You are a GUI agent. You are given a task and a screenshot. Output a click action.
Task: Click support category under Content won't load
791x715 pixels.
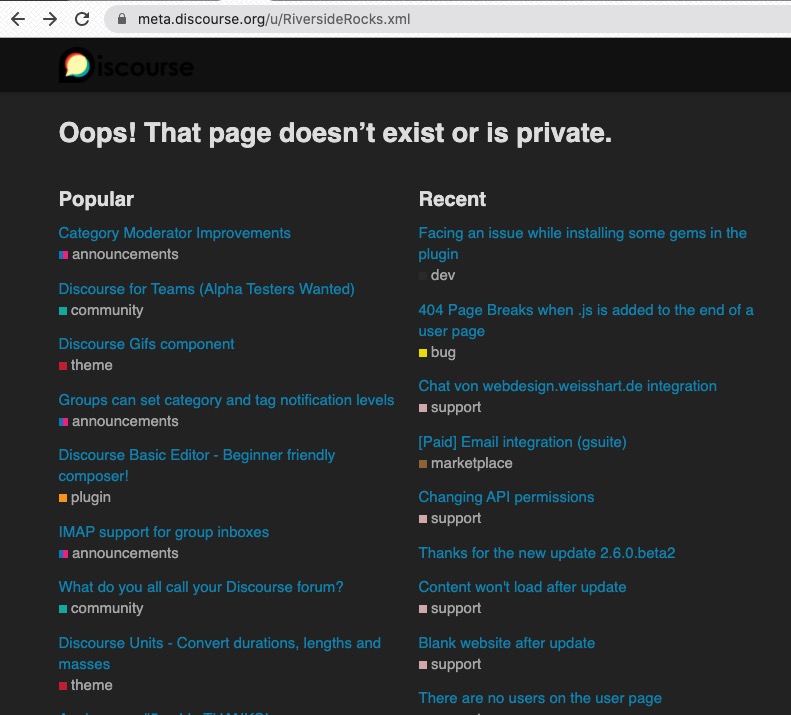(450, 609)
